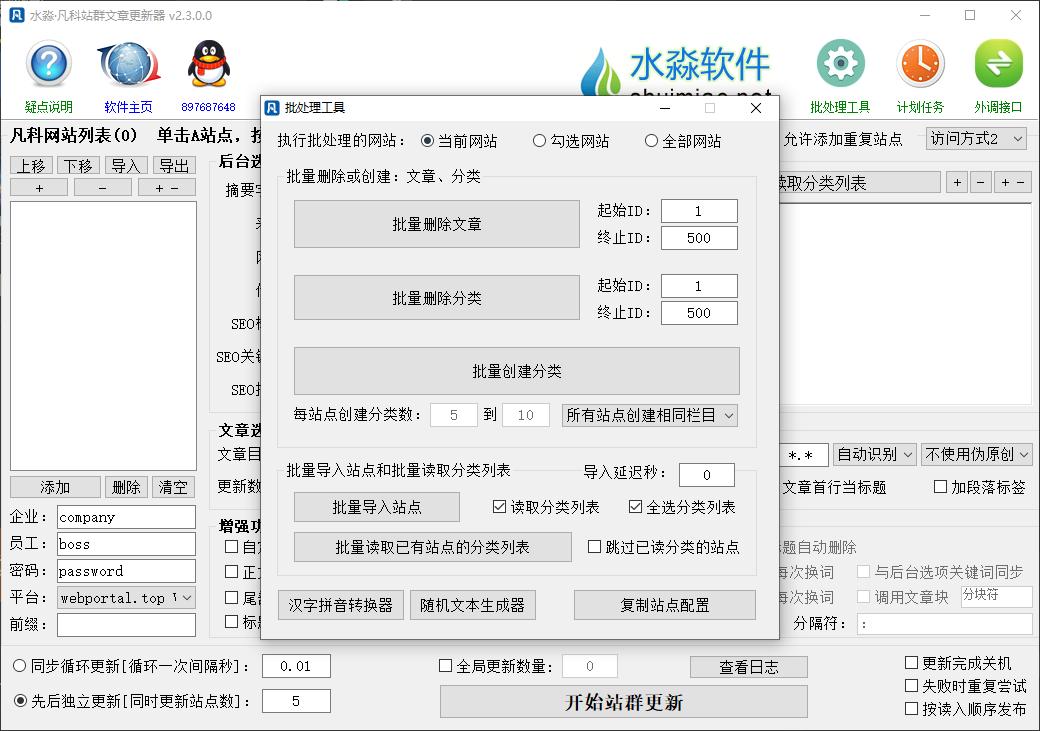The image size is (1040, 731).
Task: Open the 自动识别 dropdown
Action: coord(875,454)
